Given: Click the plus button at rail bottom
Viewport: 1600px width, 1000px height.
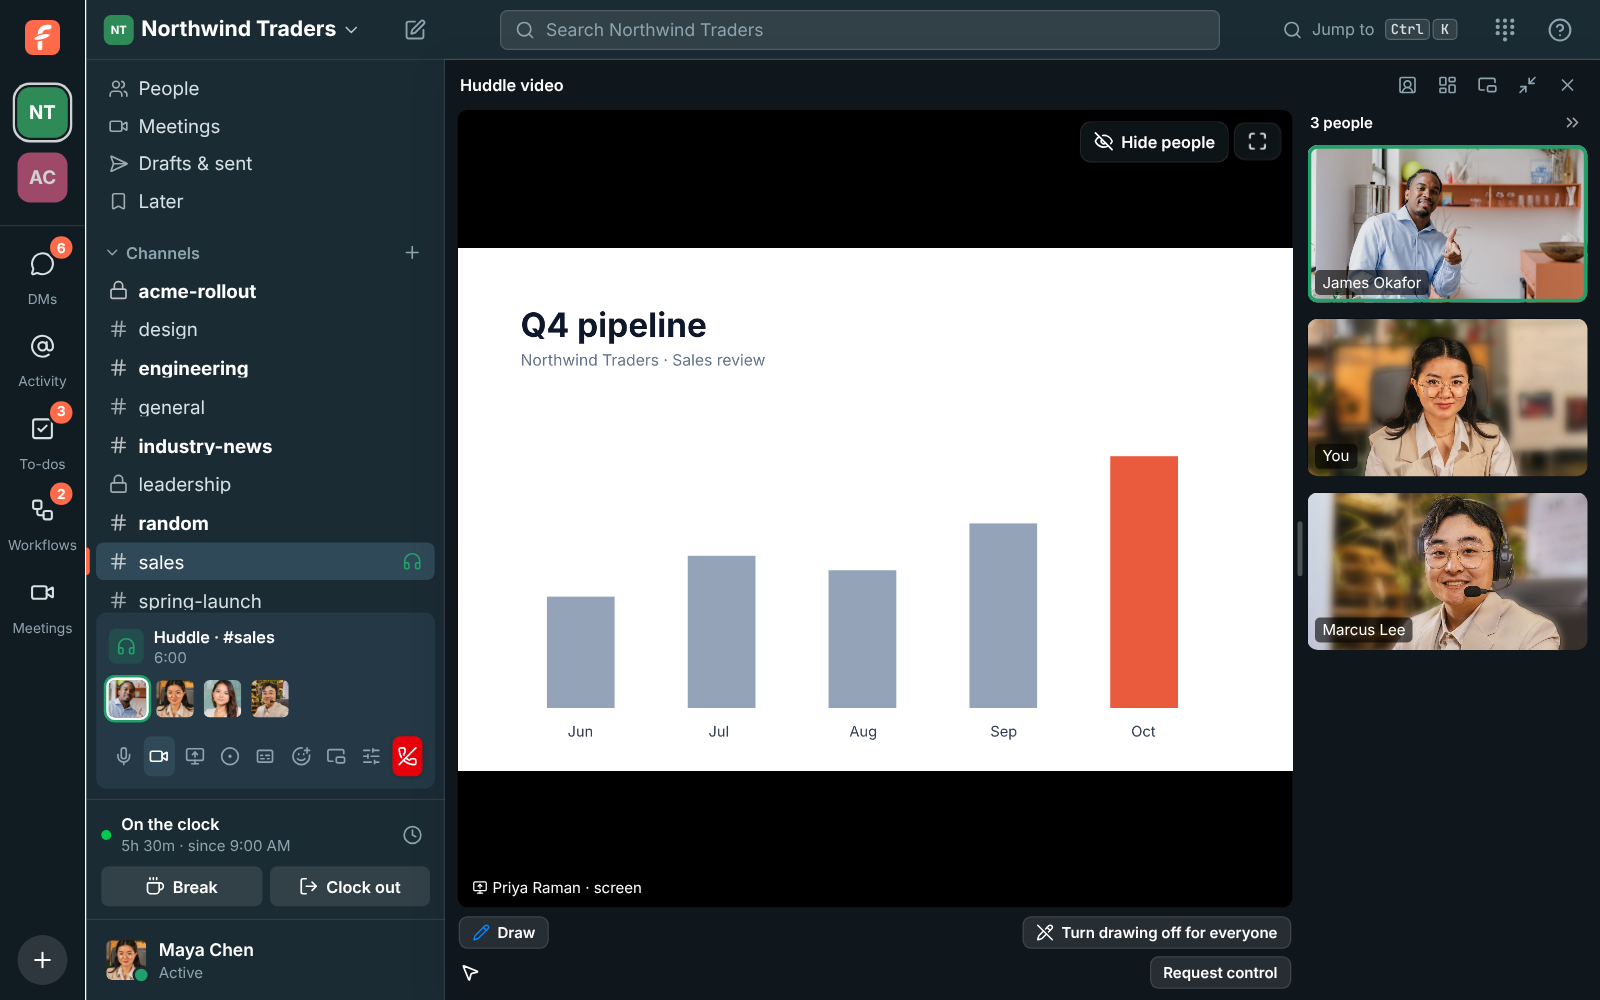Looking at the screenshot, I should (42, 960).
